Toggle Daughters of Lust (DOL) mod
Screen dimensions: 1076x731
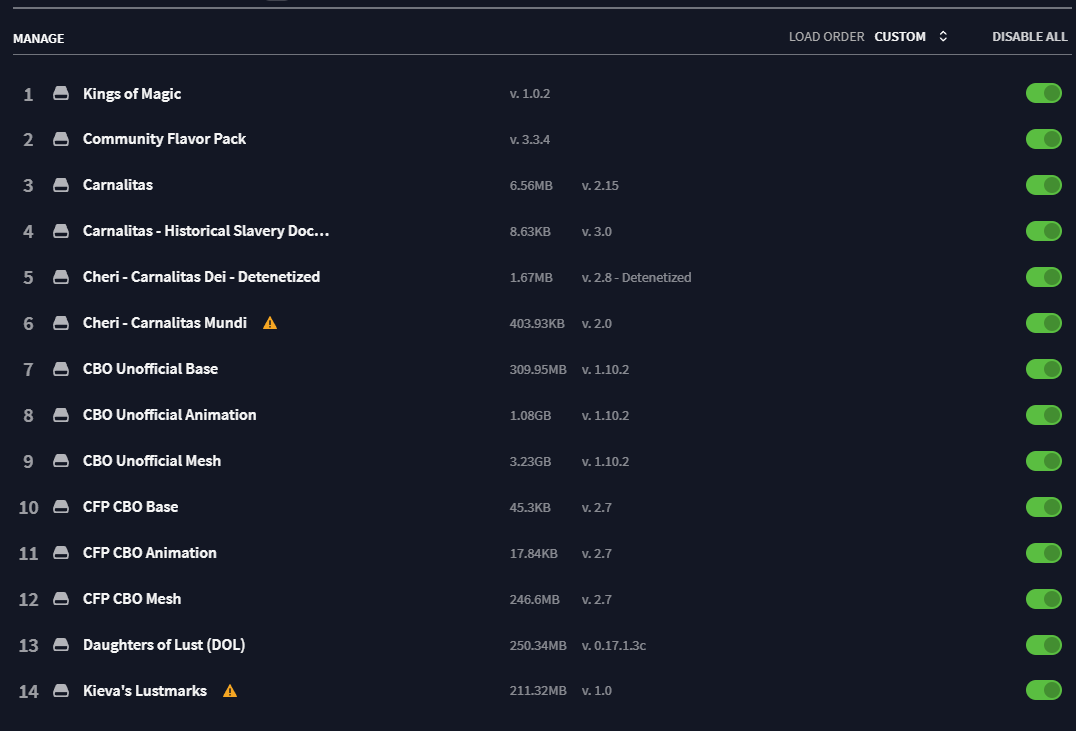[x=1044, y=645]
